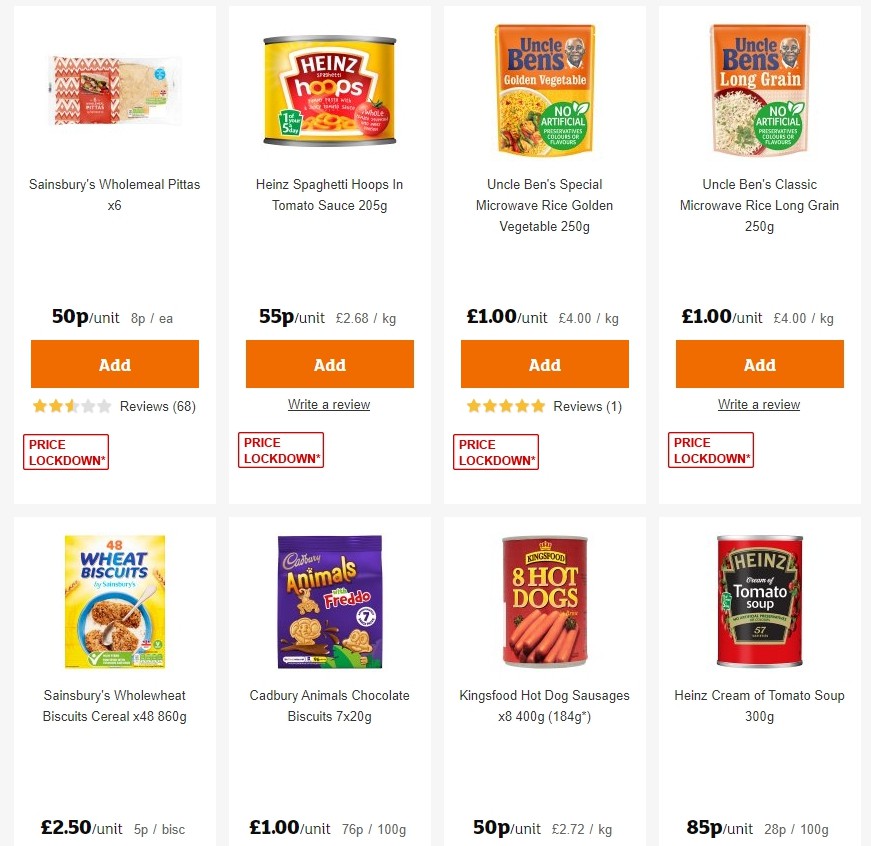Open Reviews for Uncle Ben's Golden Vegetable rice
Image resolution: width=871 pixels, height=846 pixels.
(x=587, y=406)
